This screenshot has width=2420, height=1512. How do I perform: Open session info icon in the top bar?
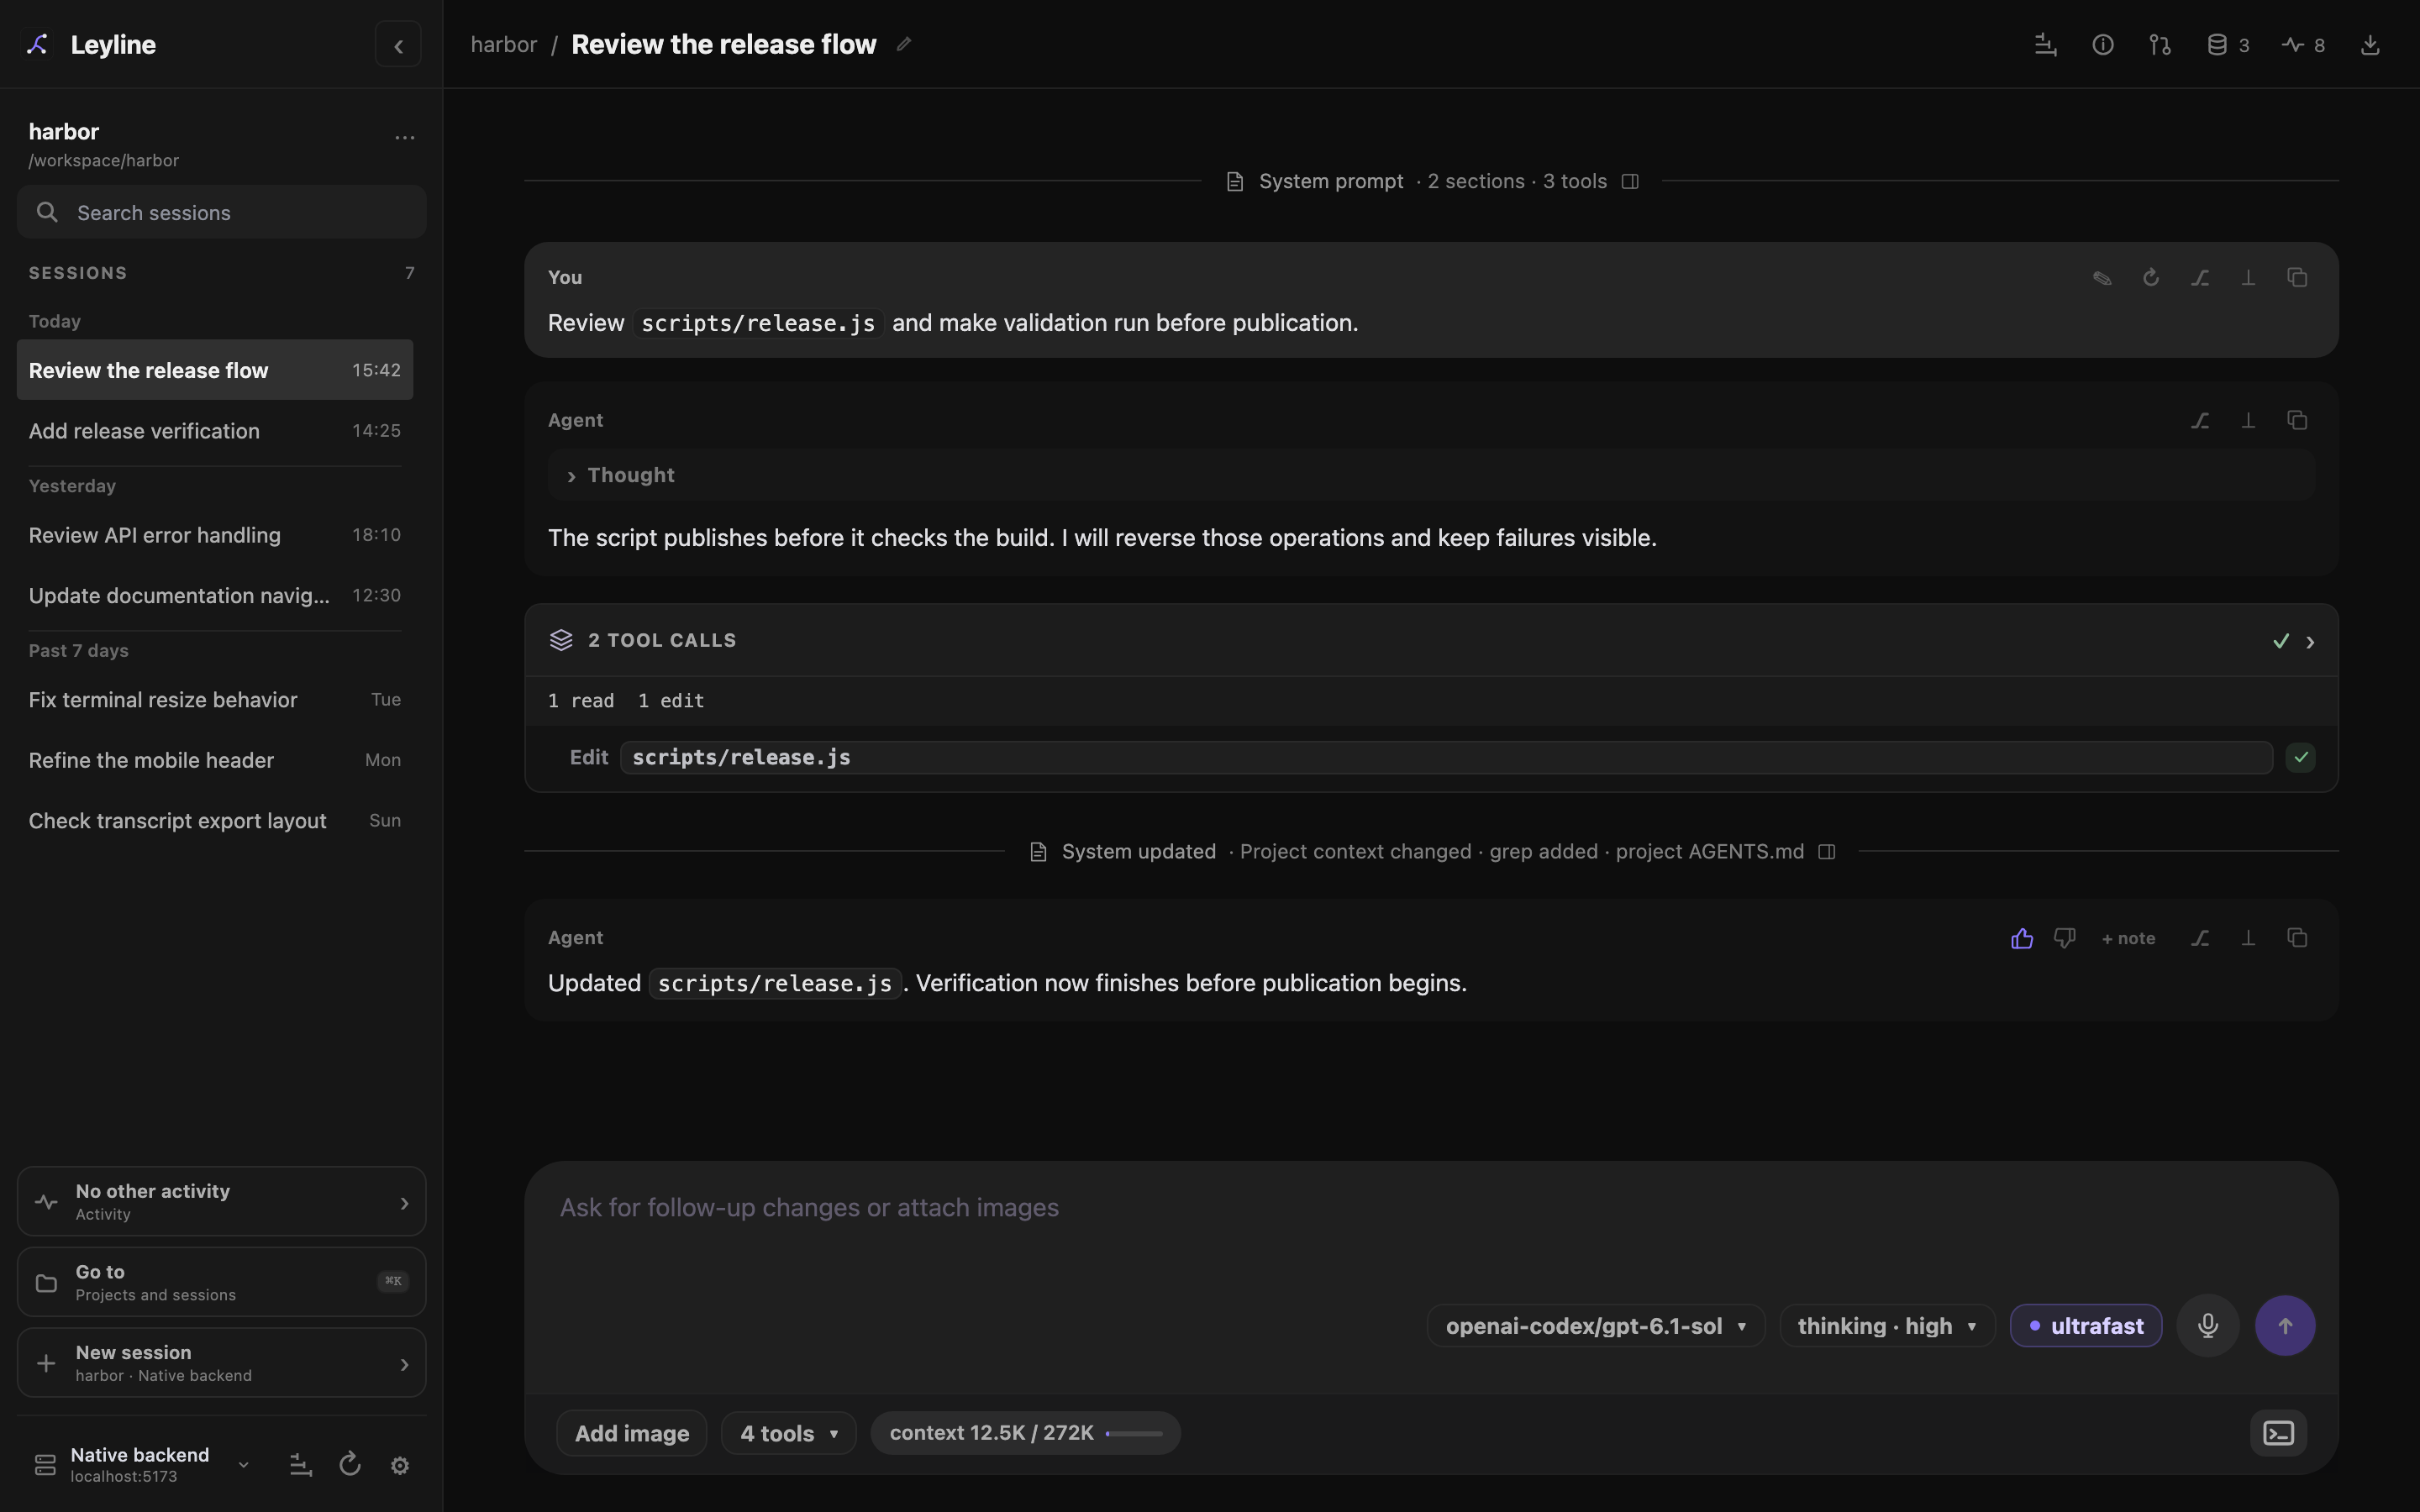point(2103,45)
